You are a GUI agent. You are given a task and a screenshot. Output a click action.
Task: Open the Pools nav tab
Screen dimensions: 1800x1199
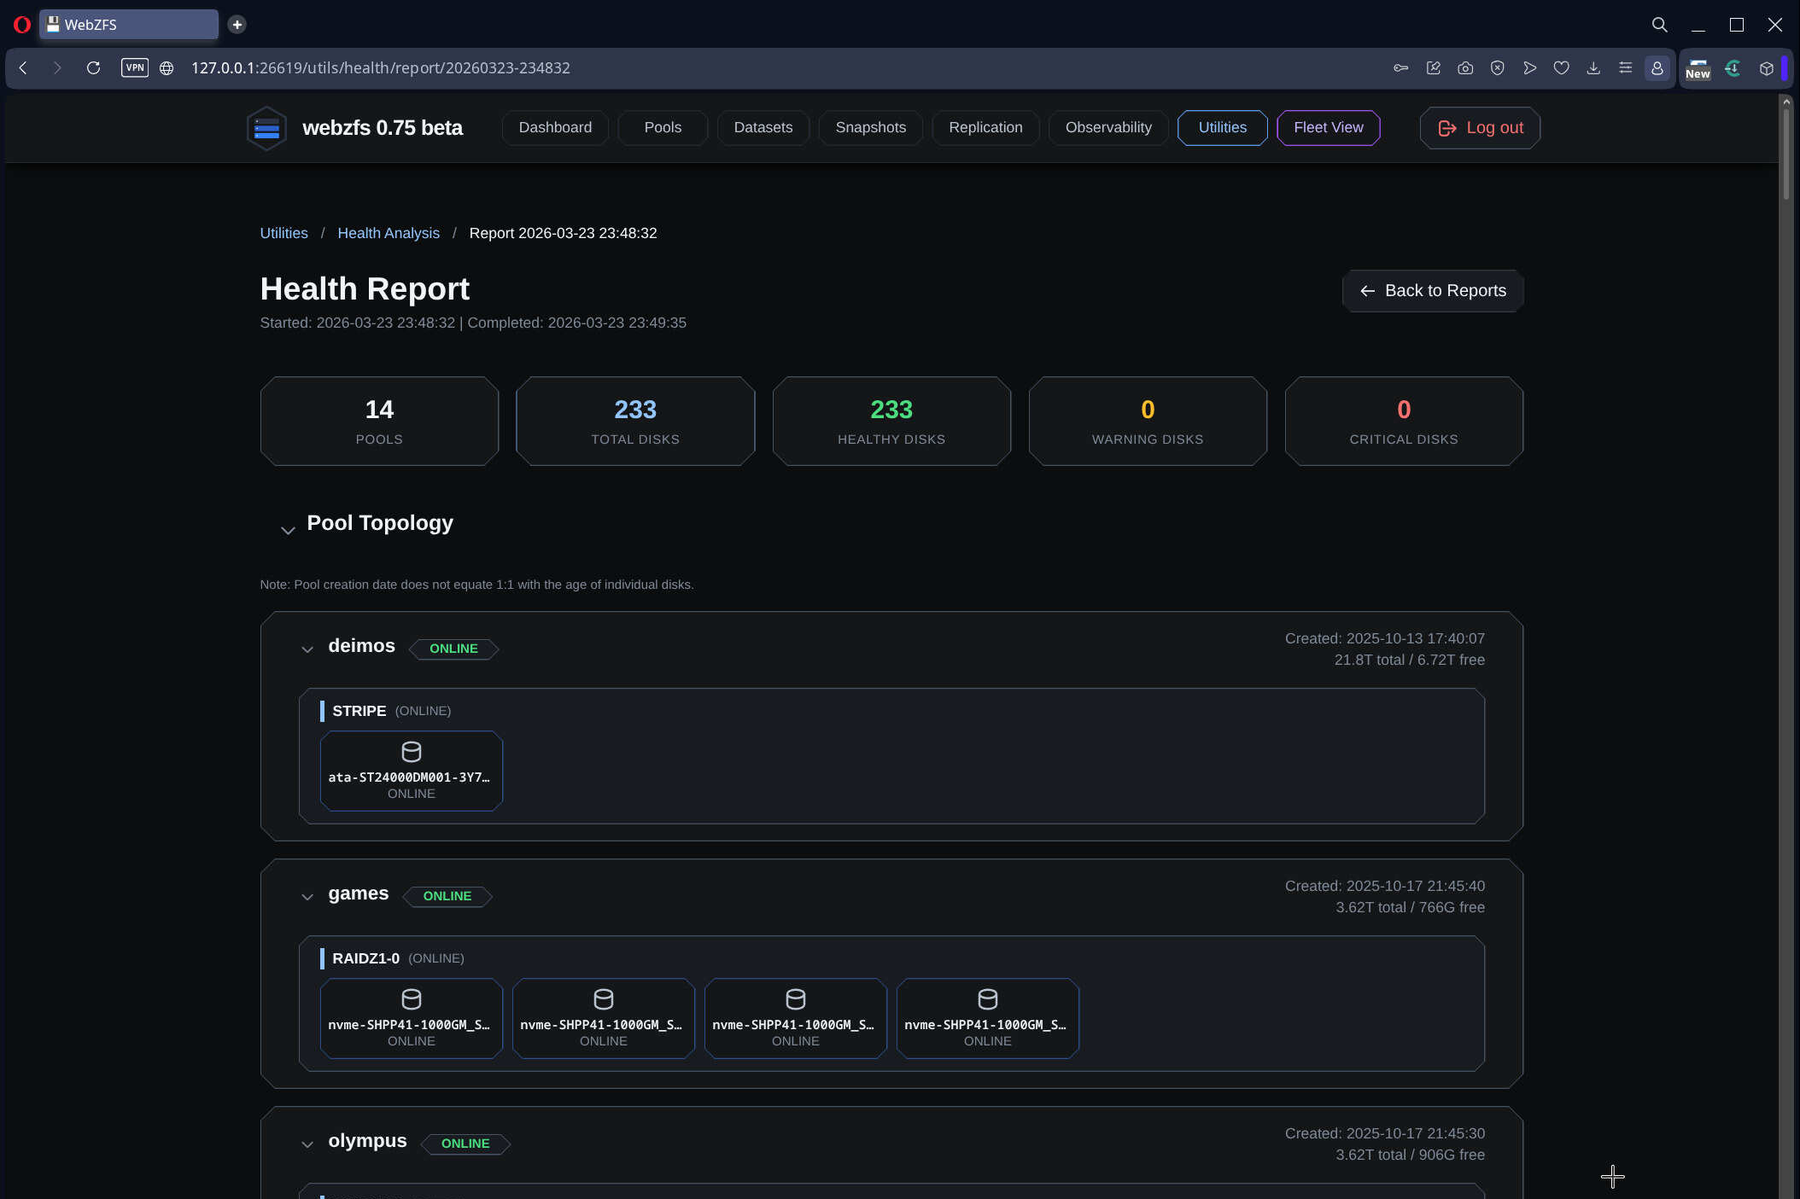click(x=663, y=128)
